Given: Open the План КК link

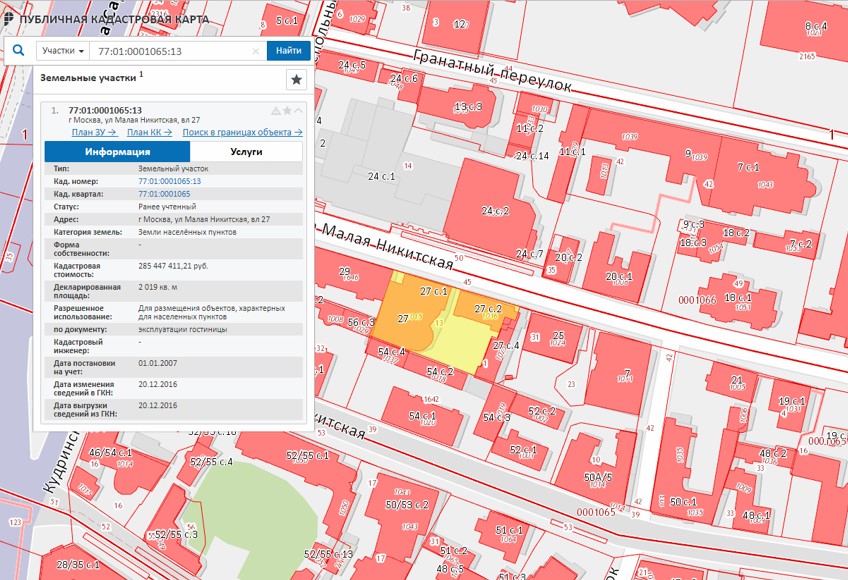Looking at the screenshot, I should (x=149, y=132).
